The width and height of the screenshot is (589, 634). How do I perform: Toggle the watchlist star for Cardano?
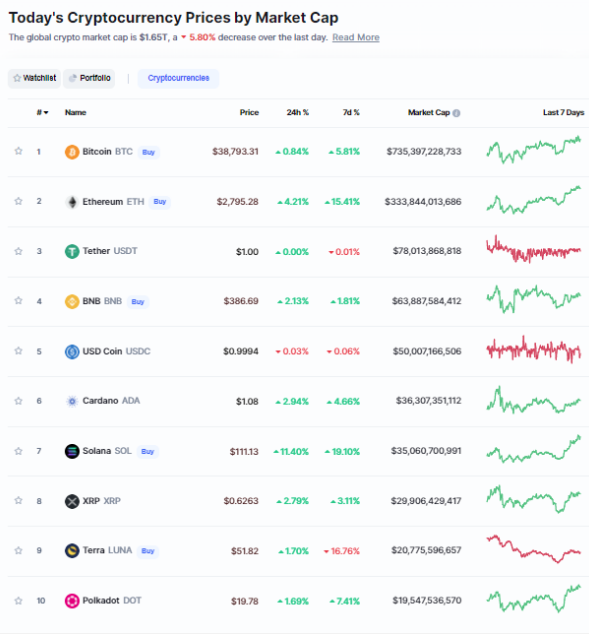(18, 401)
